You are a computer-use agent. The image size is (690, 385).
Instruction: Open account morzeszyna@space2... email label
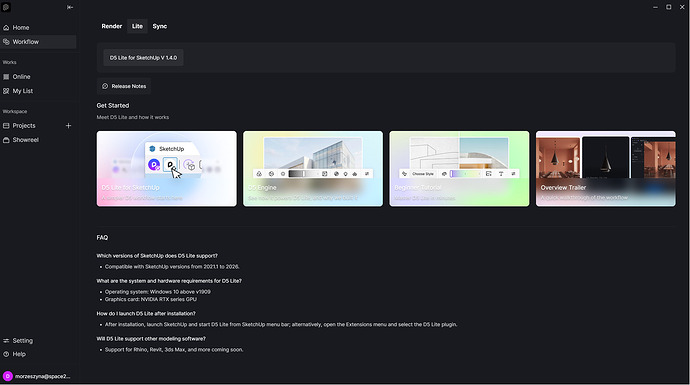click(x=42, y=377)
